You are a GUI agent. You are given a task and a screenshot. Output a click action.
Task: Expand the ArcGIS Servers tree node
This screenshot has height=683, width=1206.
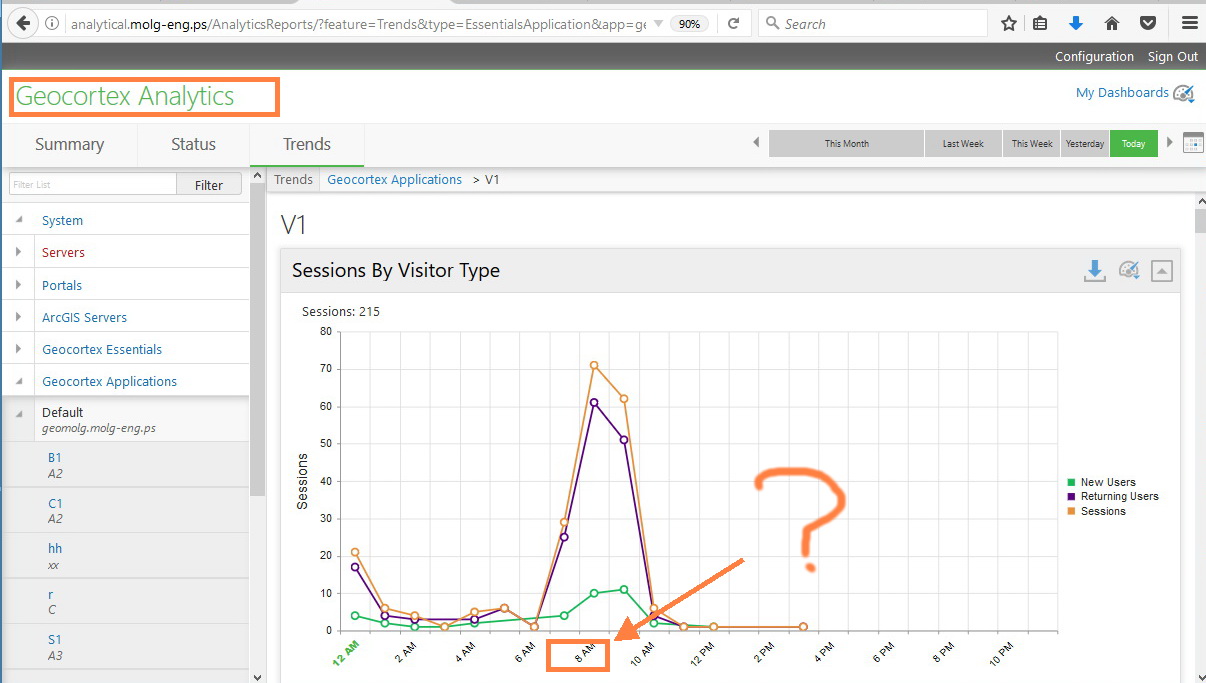click(19, 317)
